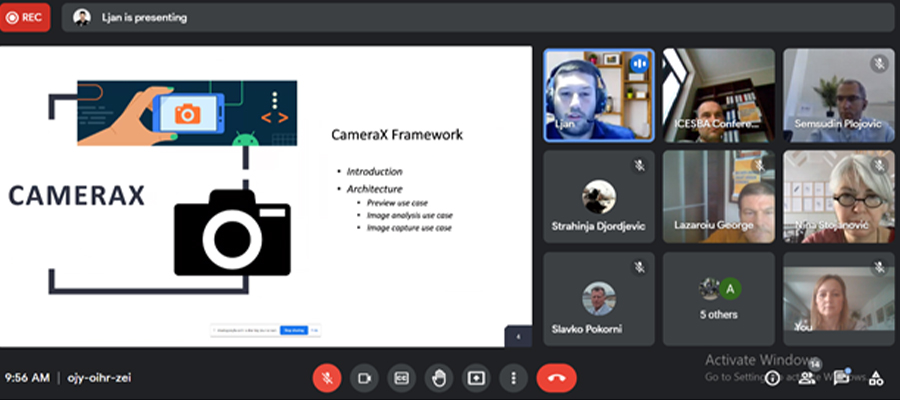Raise your hand in the meeting
Image resolution: width=900 pixels, height=400 pixels.
coord(438,378)
